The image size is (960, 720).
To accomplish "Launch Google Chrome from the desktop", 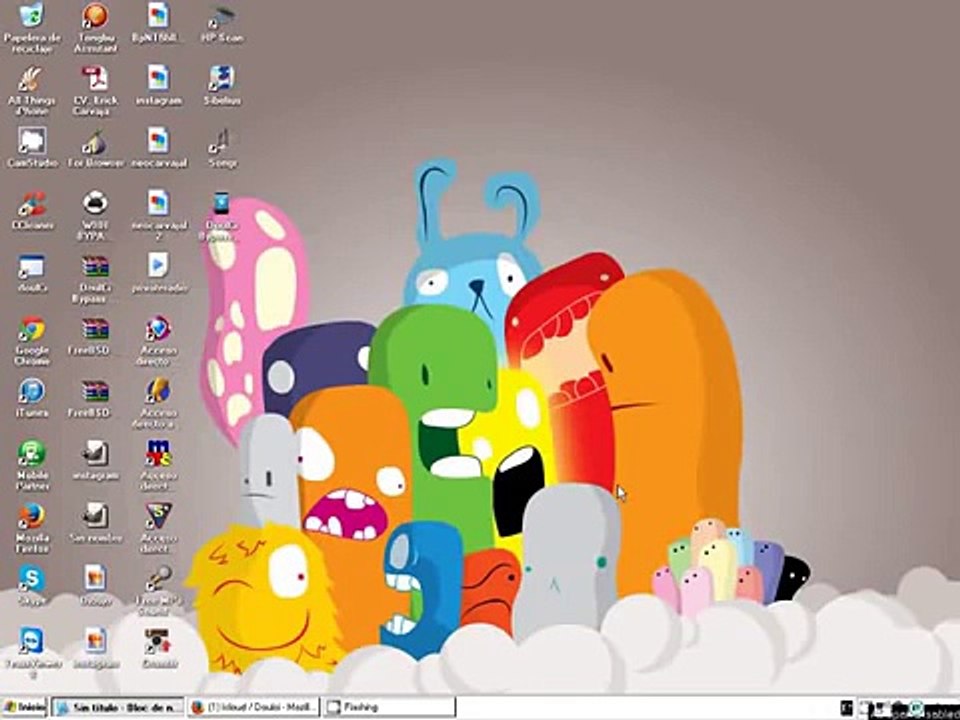I will tap(32, 341).
